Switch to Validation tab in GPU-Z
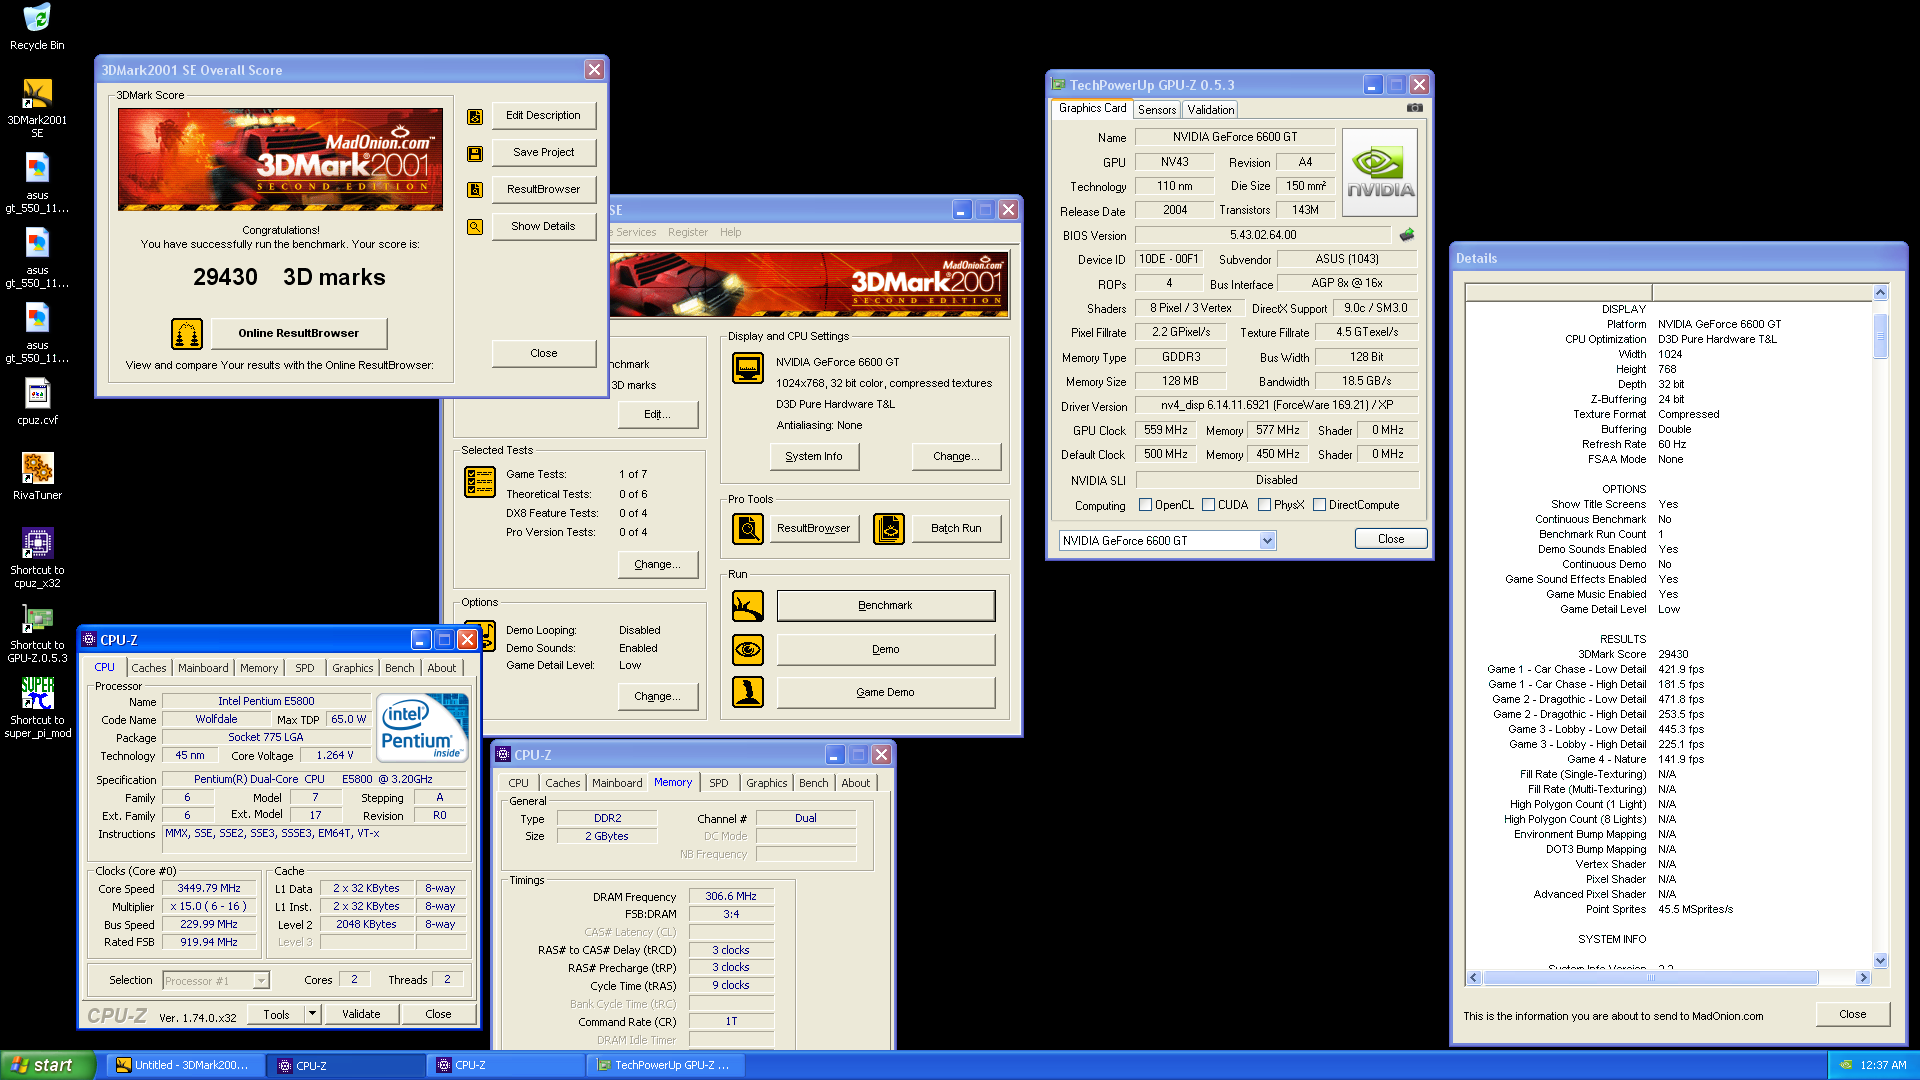Image resolution: width=1920 pixels, height=1080 pixels. (1211, 110)
